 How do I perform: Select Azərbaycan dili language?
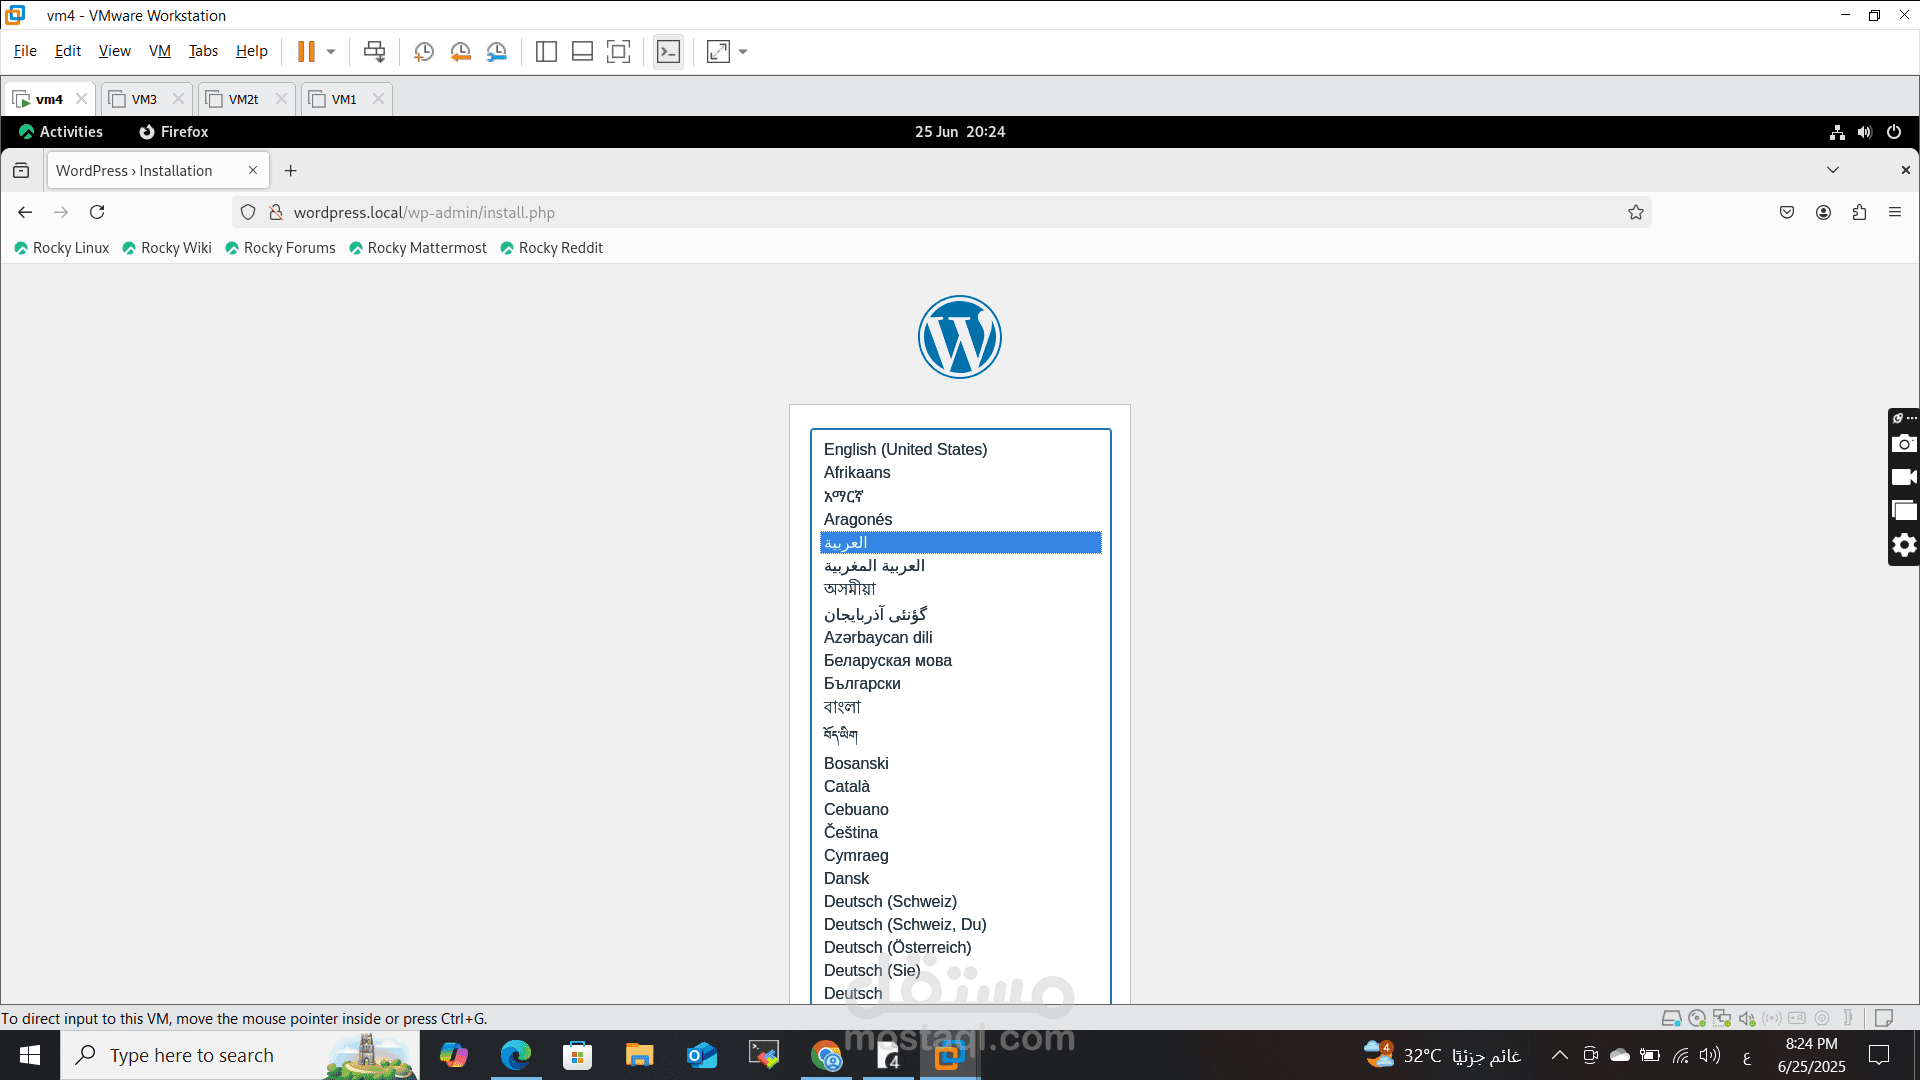960,638
